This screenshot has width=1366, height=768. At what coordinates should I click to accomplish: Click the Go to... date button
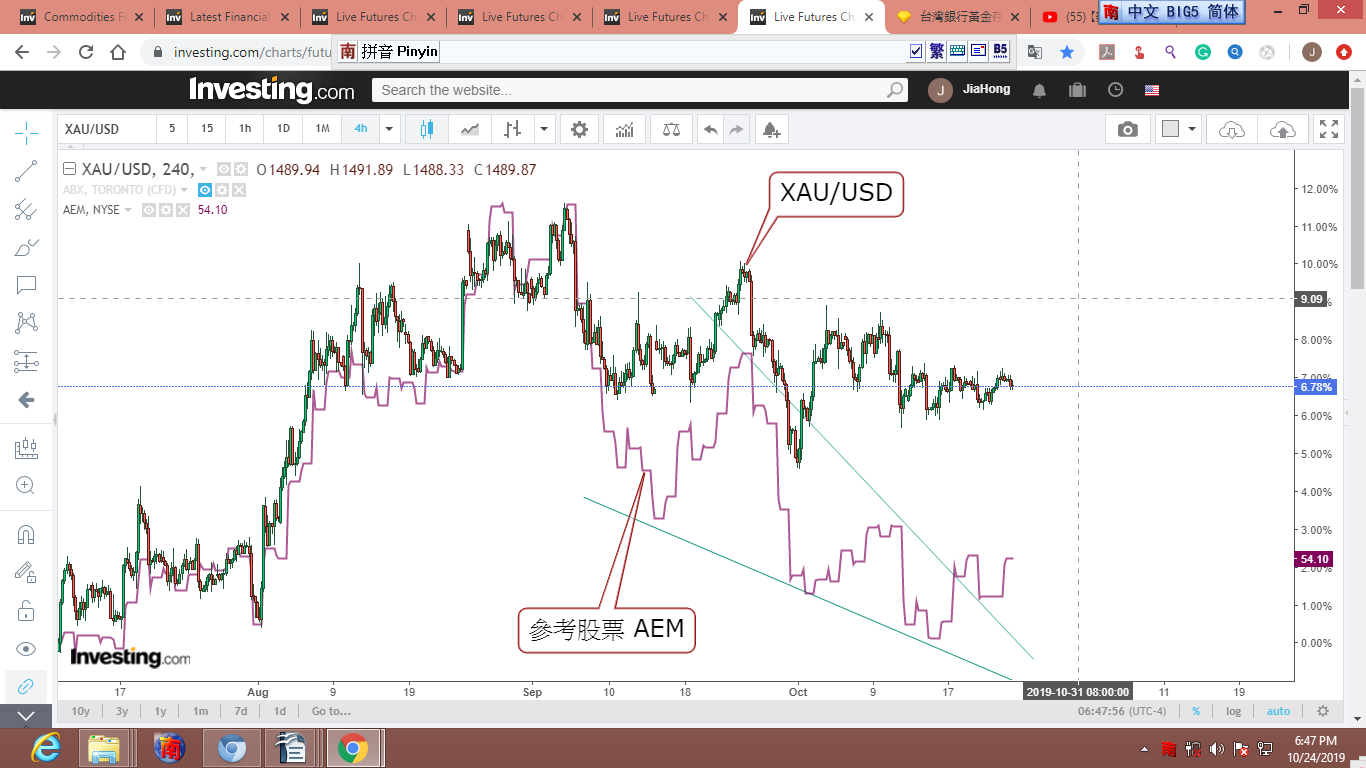tap(331, 711)
